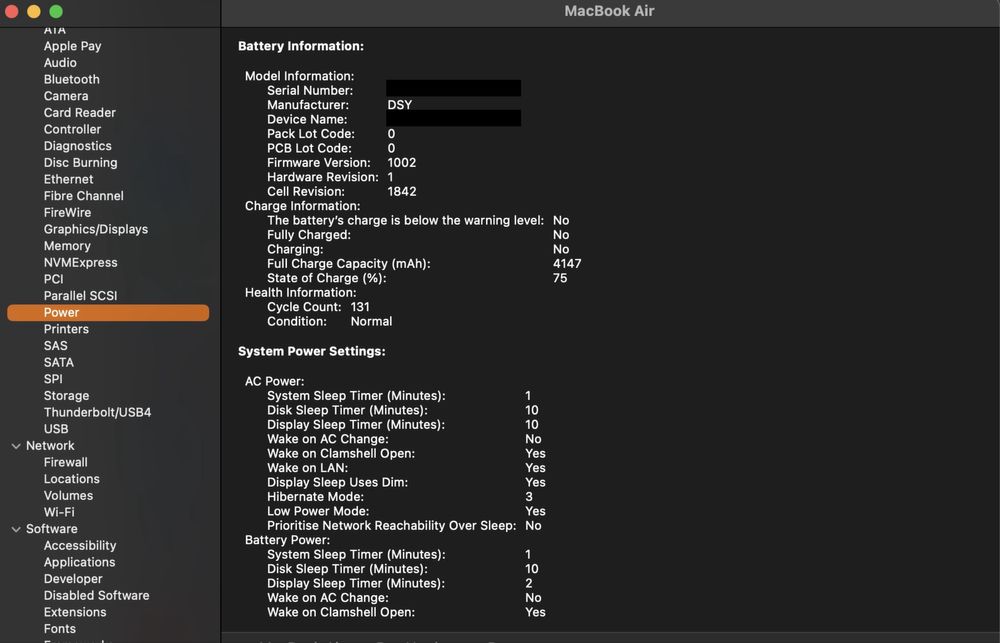
Task: Click Condition value Normal
Action: 371,322
